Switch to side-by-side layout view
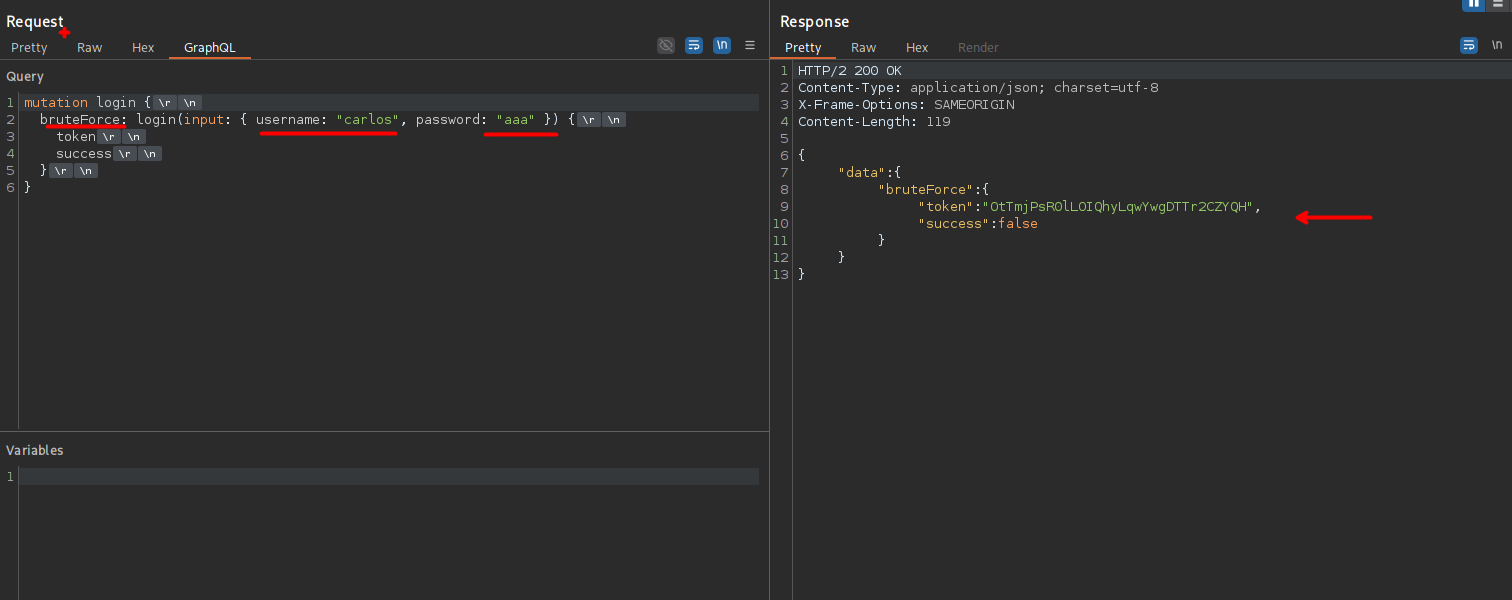Screen dimensions: 1512x600 (x=1473, y=4)
